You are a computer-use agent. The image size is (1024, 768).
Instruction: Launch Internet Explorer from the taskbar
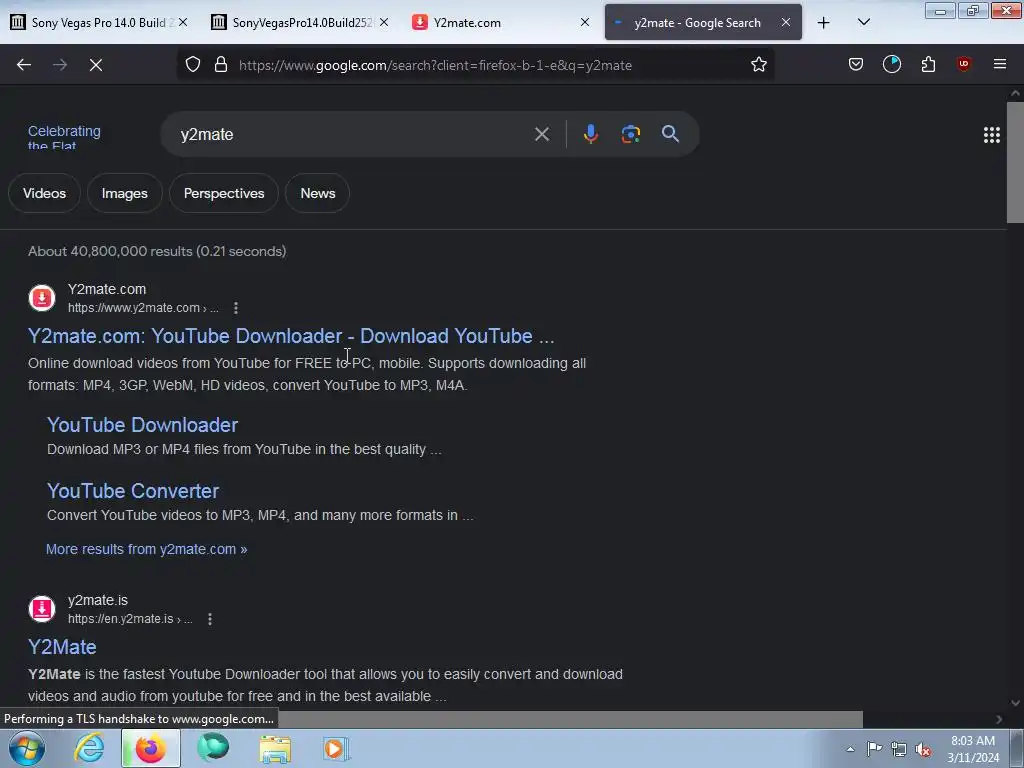(x=89, y=748)
